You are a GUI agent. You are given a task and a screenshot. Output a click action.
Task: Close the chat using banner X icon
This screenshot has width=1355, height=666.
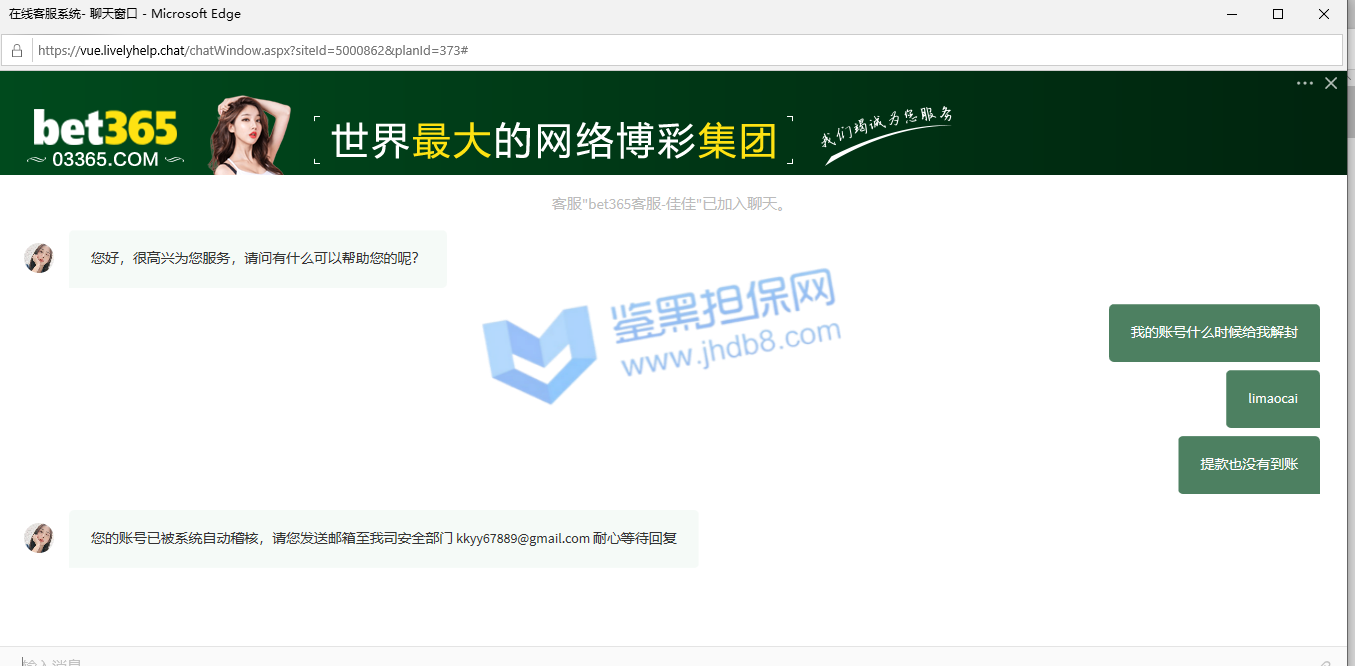tap(1331, 83)
